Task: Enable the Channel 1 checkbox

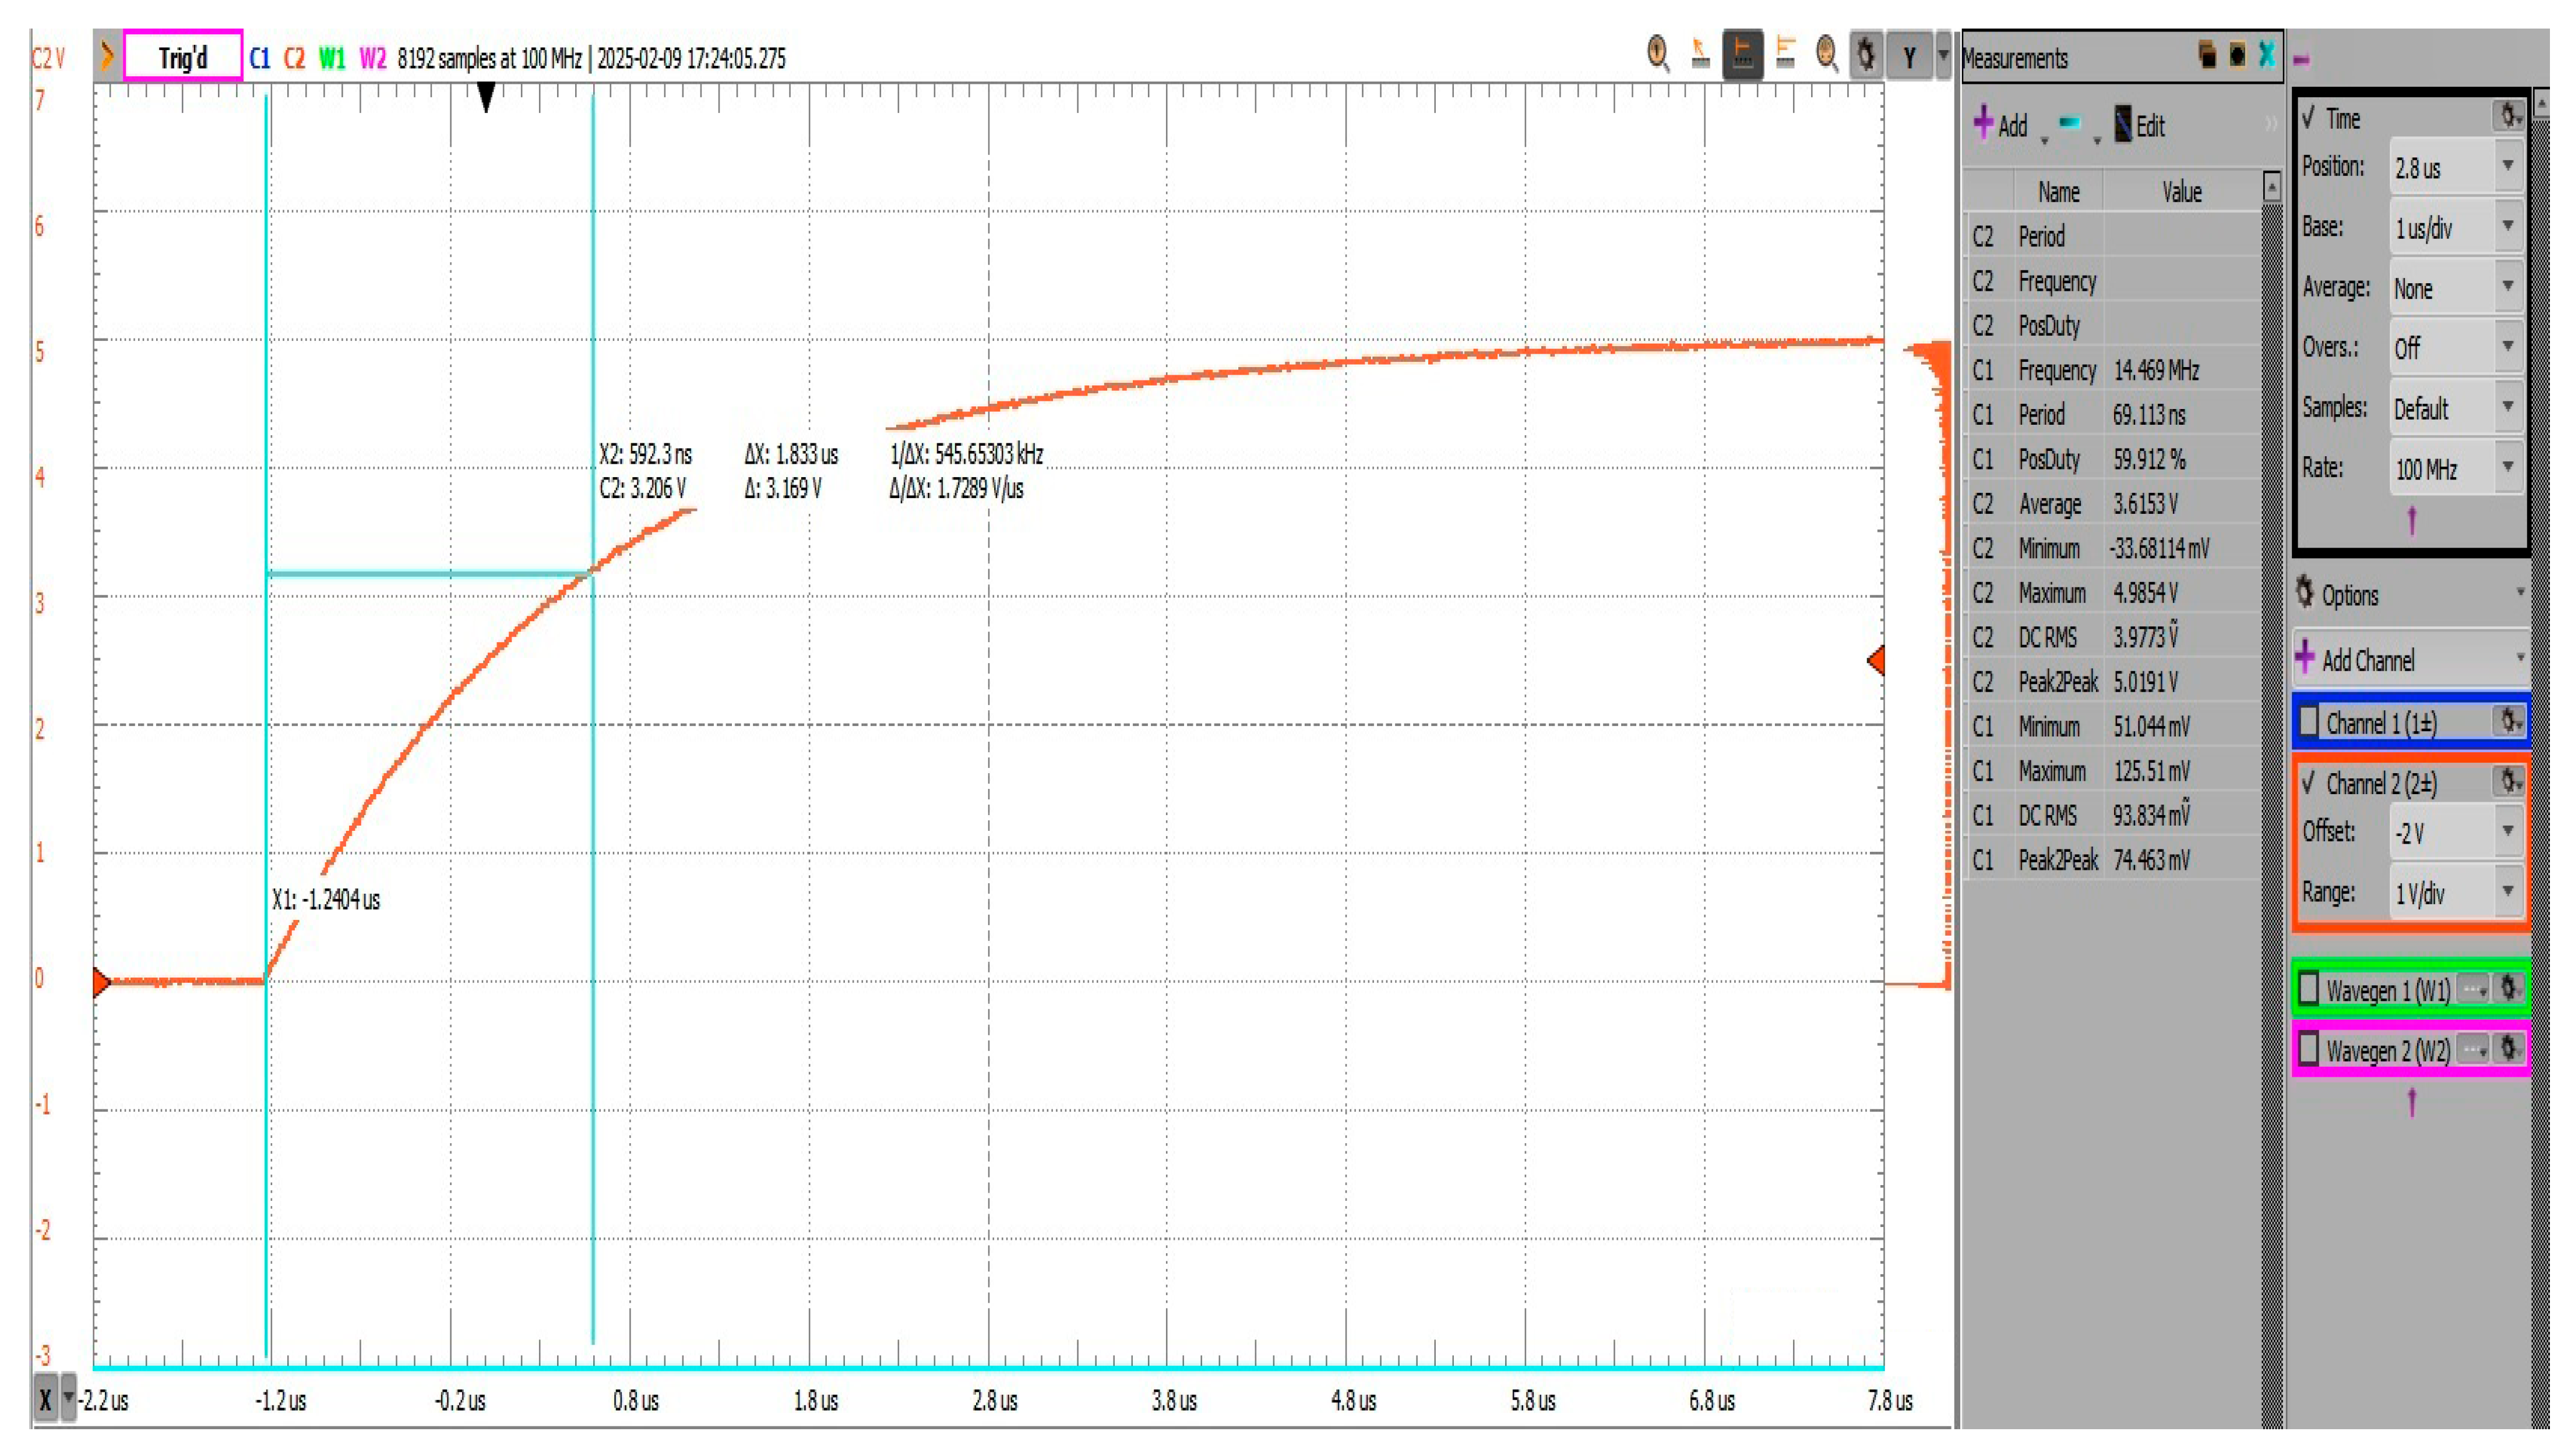Action: 2310,722
